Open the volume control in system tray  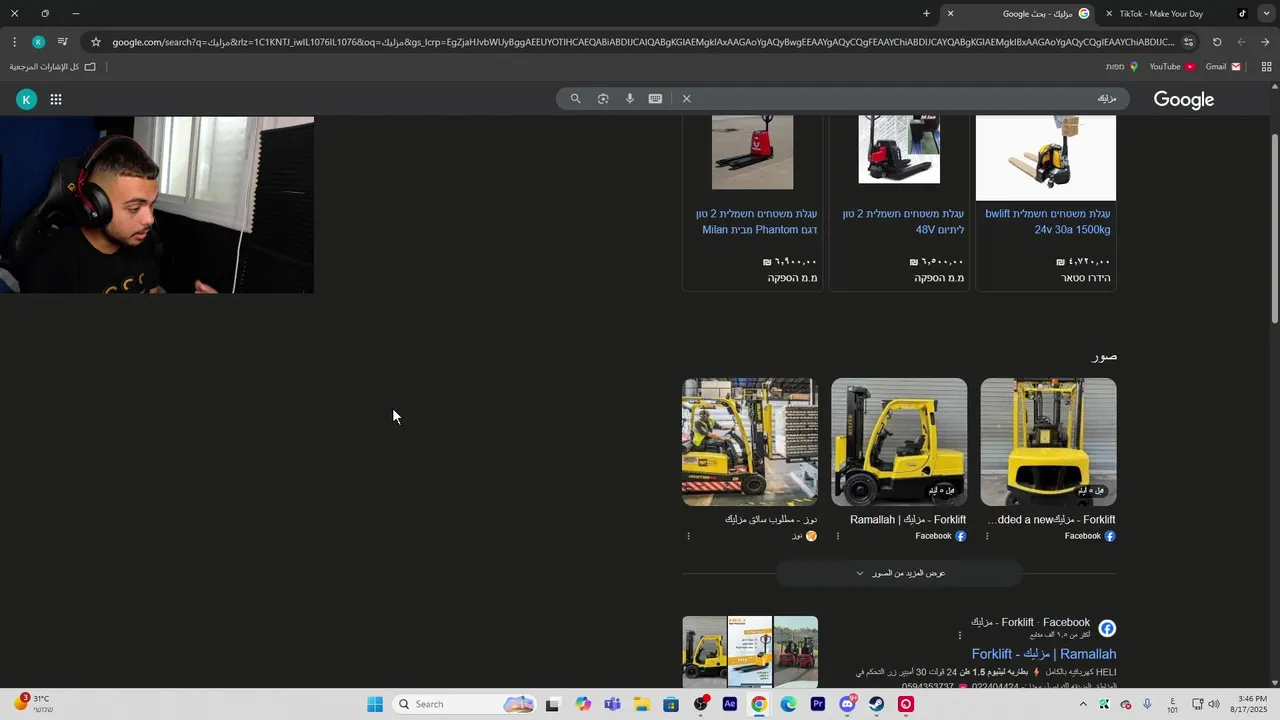coord(1214,704)
